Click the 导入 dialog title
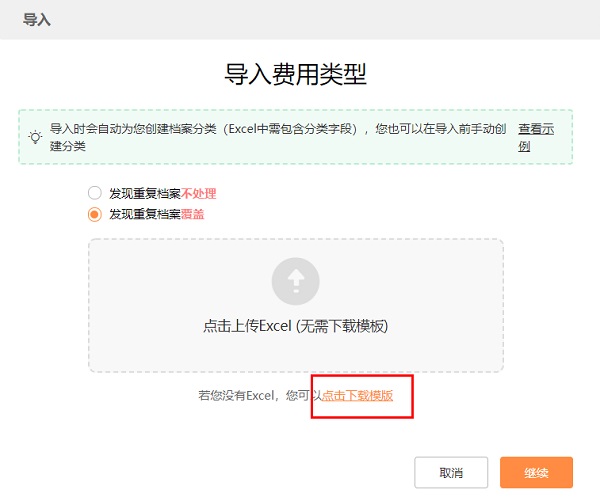Image resolution: width=600 pixels, height=501 pixels. (x=37, y=19)
